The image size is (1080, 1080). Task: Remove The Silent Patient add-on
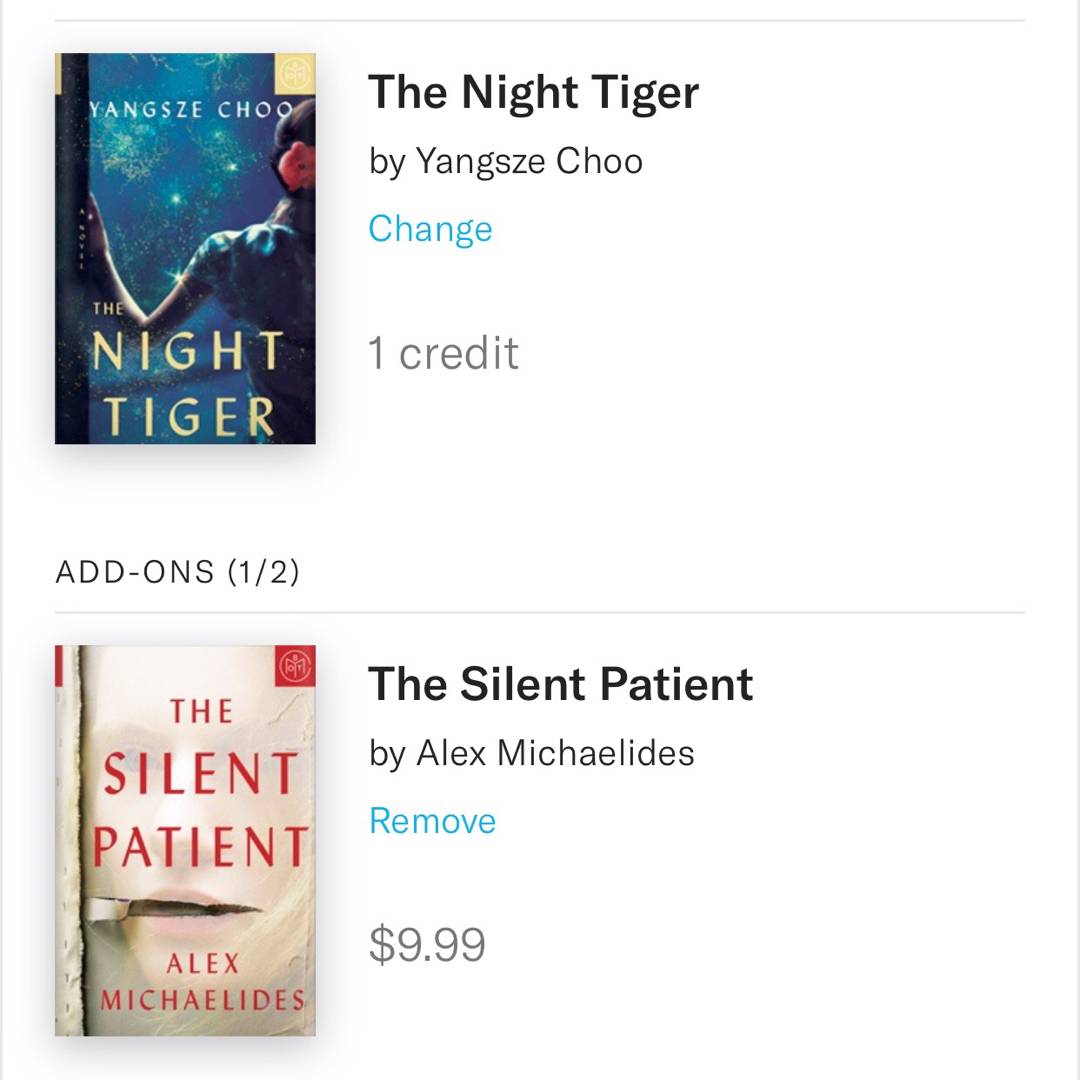click(x=432, y=821)
